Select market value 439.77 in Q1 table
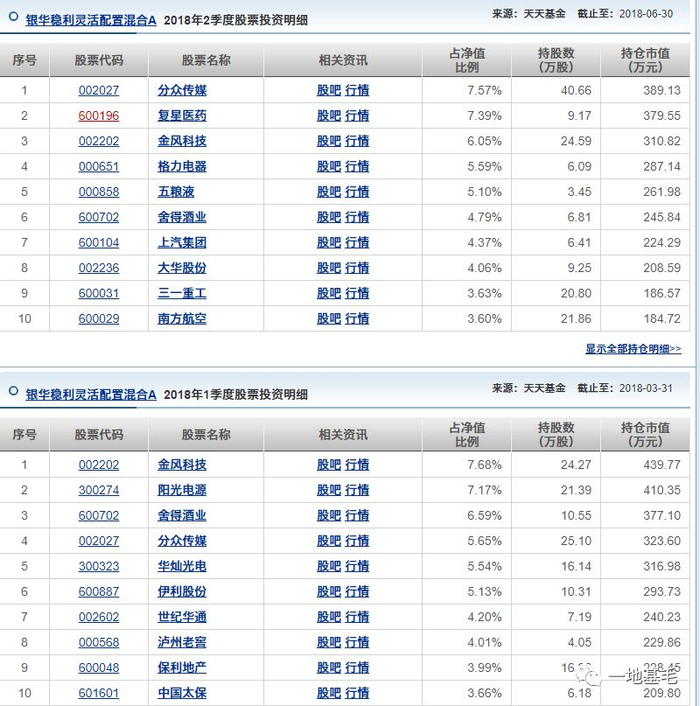The width and height of the screenshot is (700, 706). coord(662,465)
